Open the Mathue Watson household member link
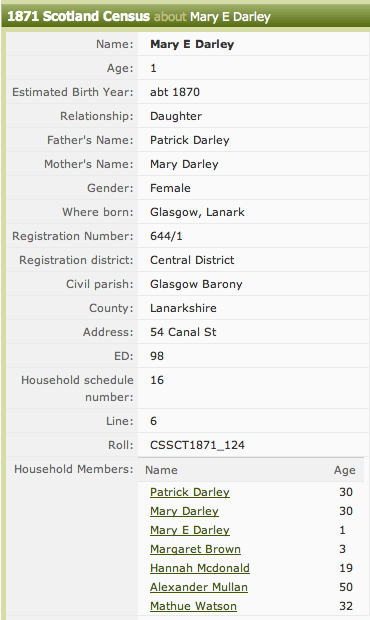 [193, 606]
